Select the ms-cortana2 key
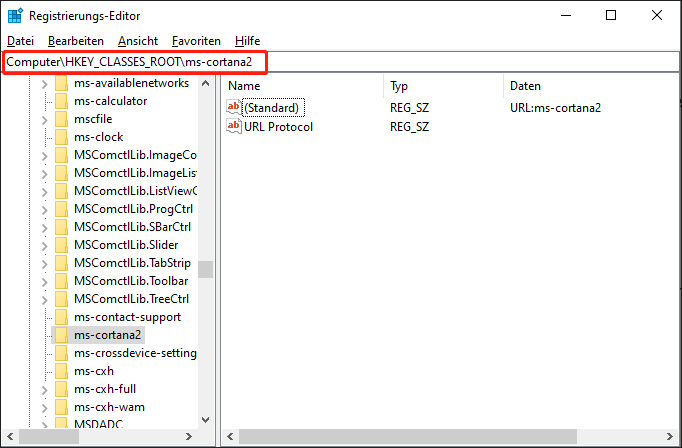 point(107,335)
